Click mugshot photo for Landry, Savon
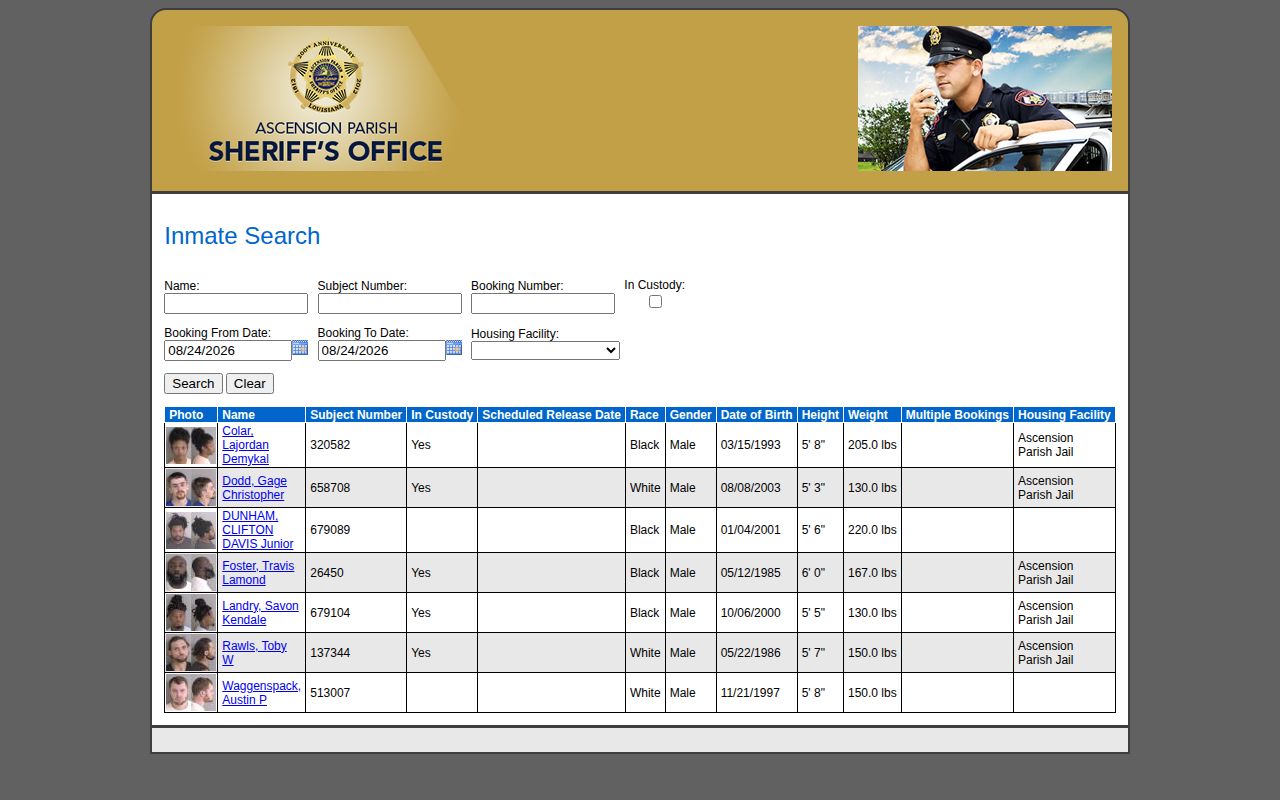The height and width of the screenshot is (800, 1280). point(191,613)
